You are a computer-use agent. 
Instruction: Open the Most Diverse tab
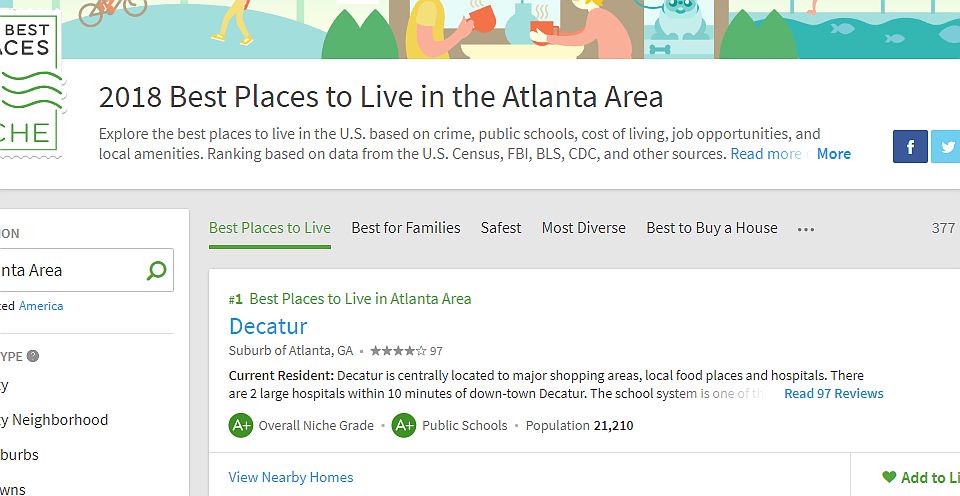(583, 228)
